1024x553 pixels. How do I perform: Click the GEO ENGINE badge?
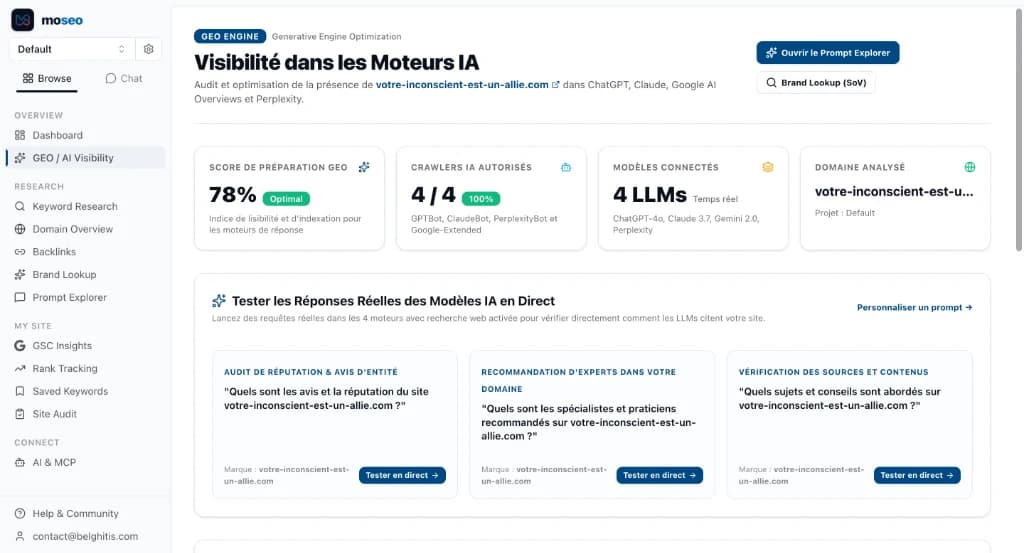[230, 37]
